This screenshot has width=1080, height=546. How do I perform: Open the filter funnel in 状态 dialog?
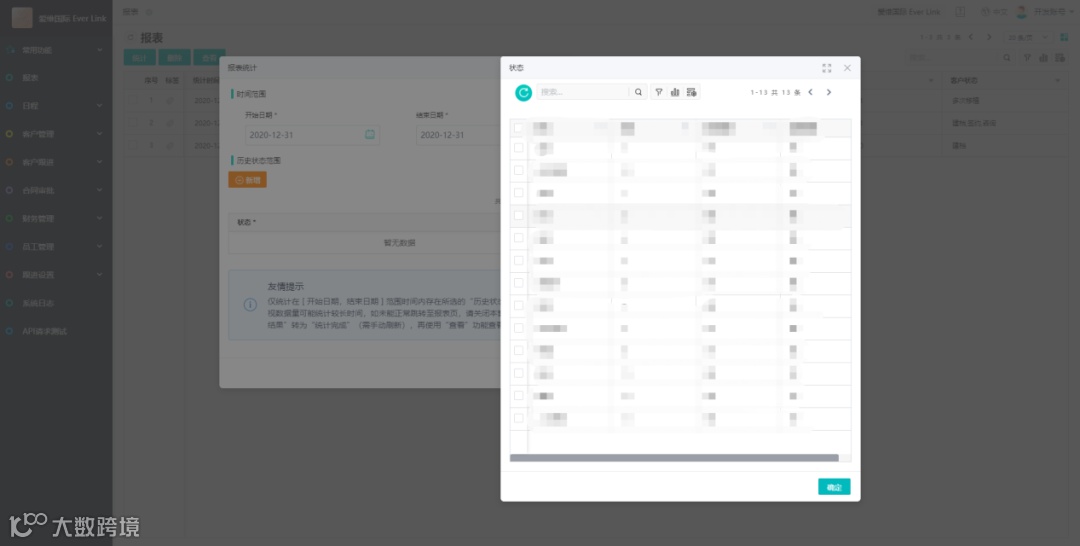(x=658, y=92)
